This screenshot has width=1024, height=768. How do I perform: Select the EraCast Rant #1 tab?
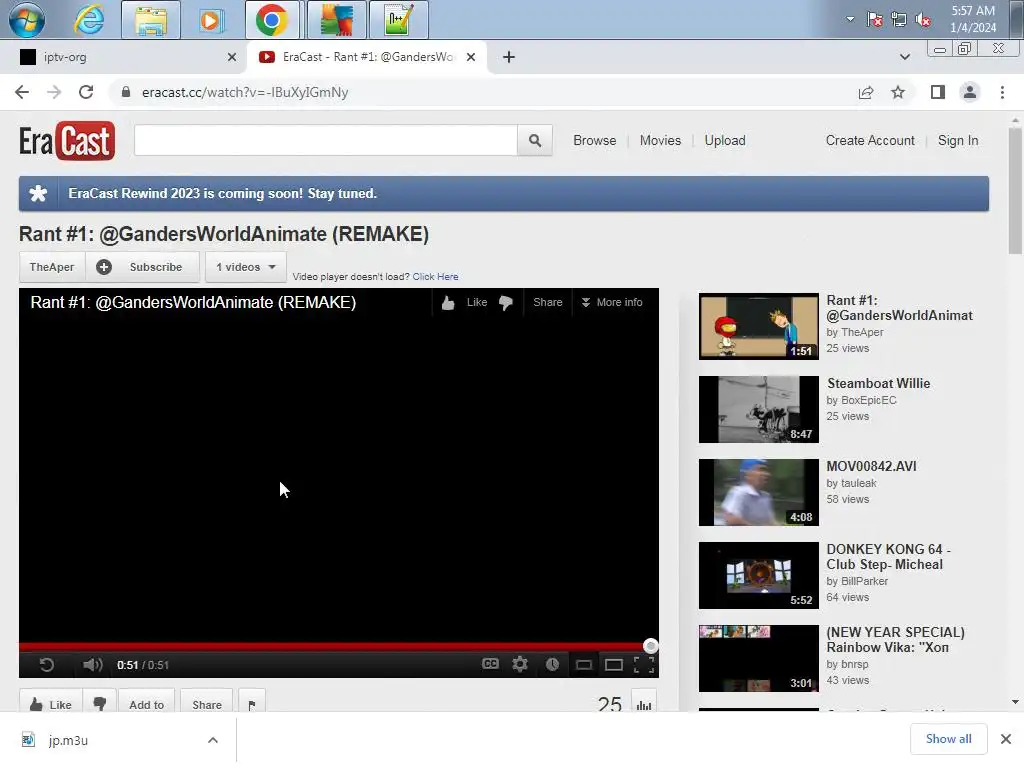coord(367,57)
